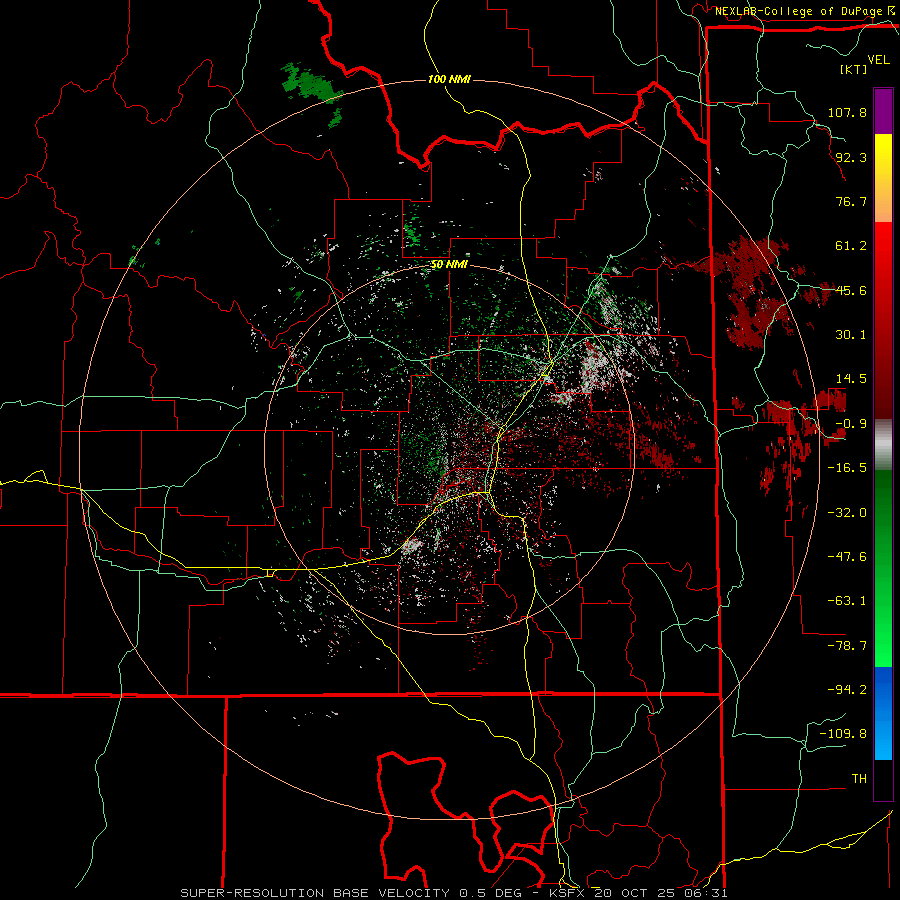The image size is (900, 900).
Task: Click the [KT] units label
Action: click(853, 69)
